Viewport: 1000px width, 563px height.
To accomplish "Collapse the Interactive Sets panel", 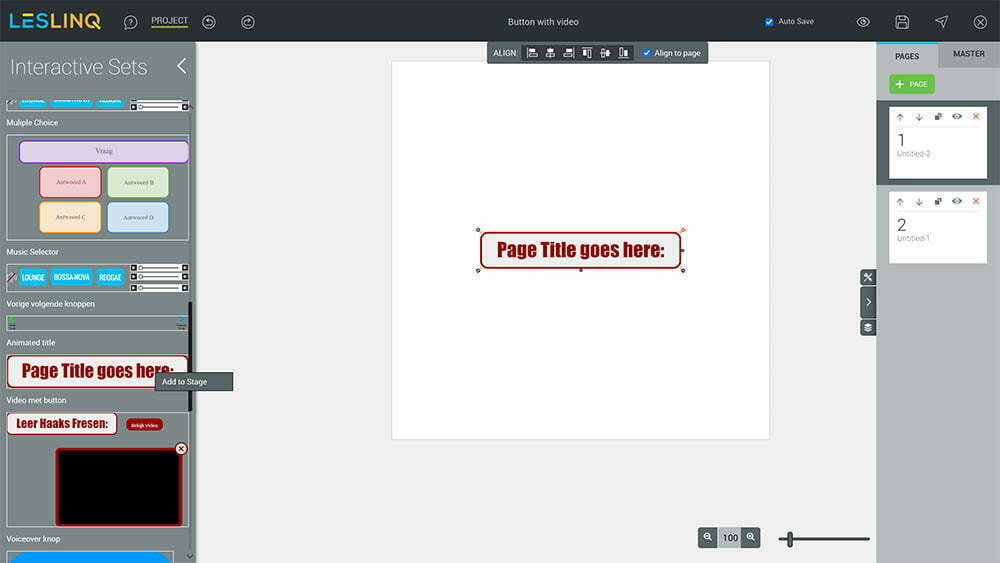I will [181, 66].
